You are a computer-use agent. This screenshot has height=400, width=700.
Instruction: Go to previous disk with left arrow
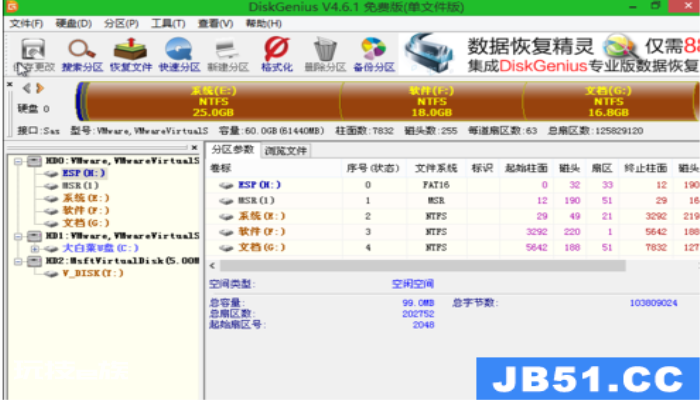point(27,88)
